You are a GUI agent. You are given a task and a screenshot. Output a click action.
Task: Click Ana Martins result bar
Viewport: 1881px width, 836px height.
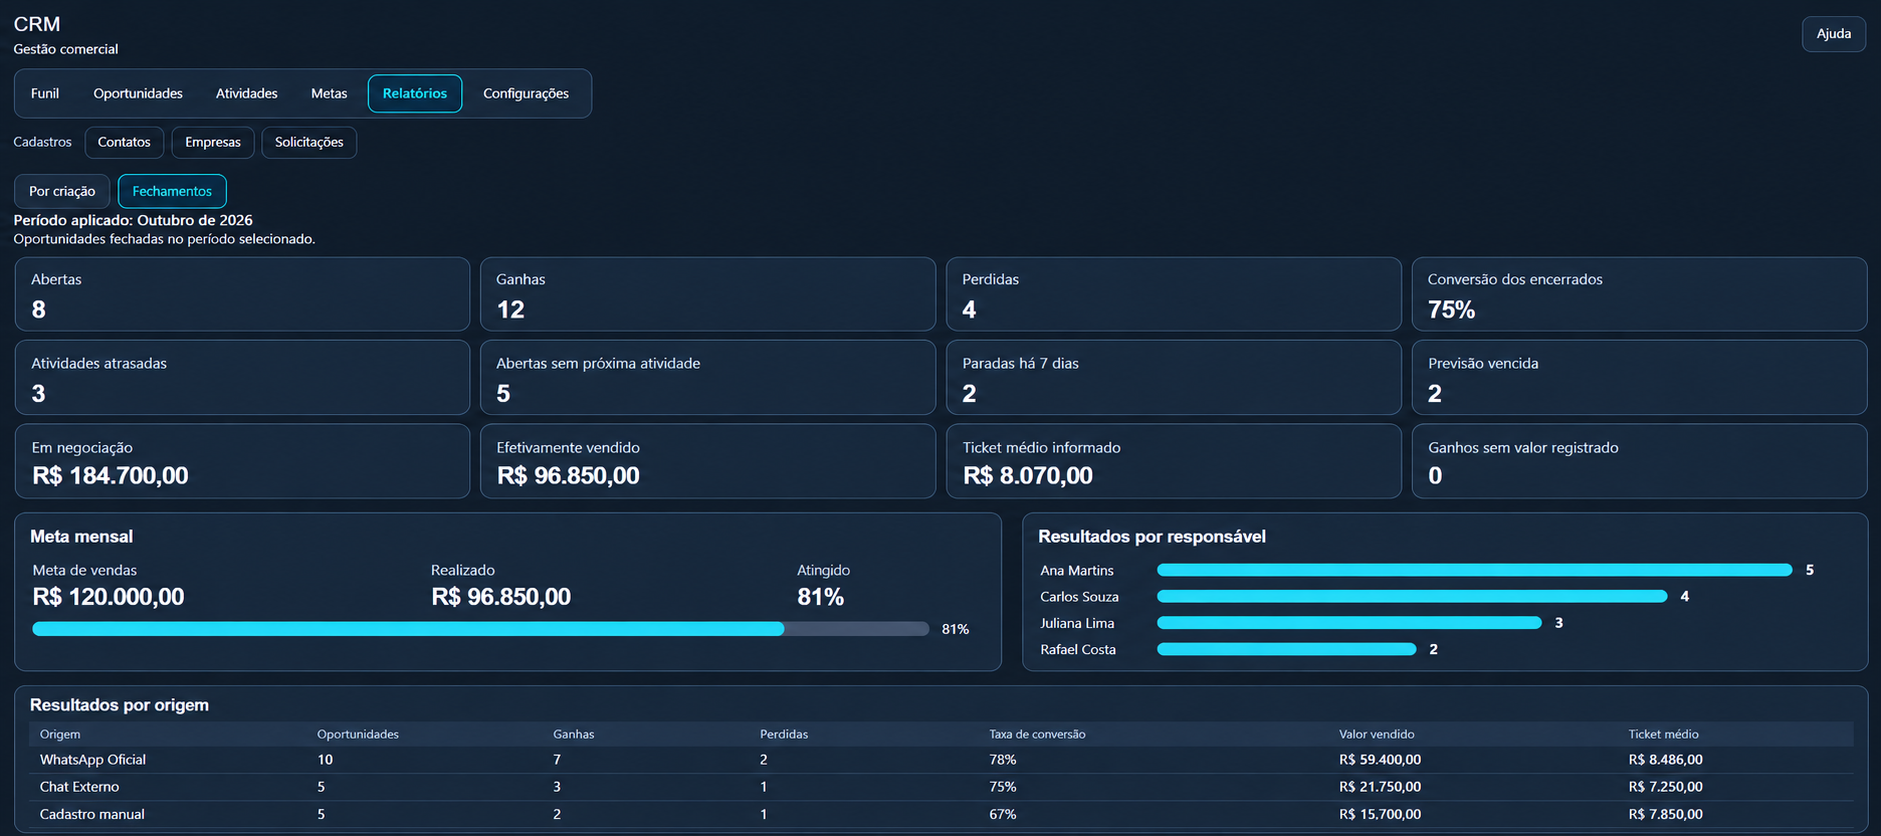[1474, 570]
